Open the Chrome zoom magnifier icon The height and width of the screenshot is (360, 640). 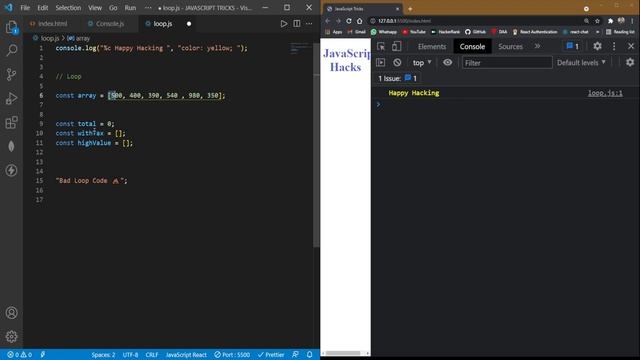pyautogui.click(x=586, y=21)
